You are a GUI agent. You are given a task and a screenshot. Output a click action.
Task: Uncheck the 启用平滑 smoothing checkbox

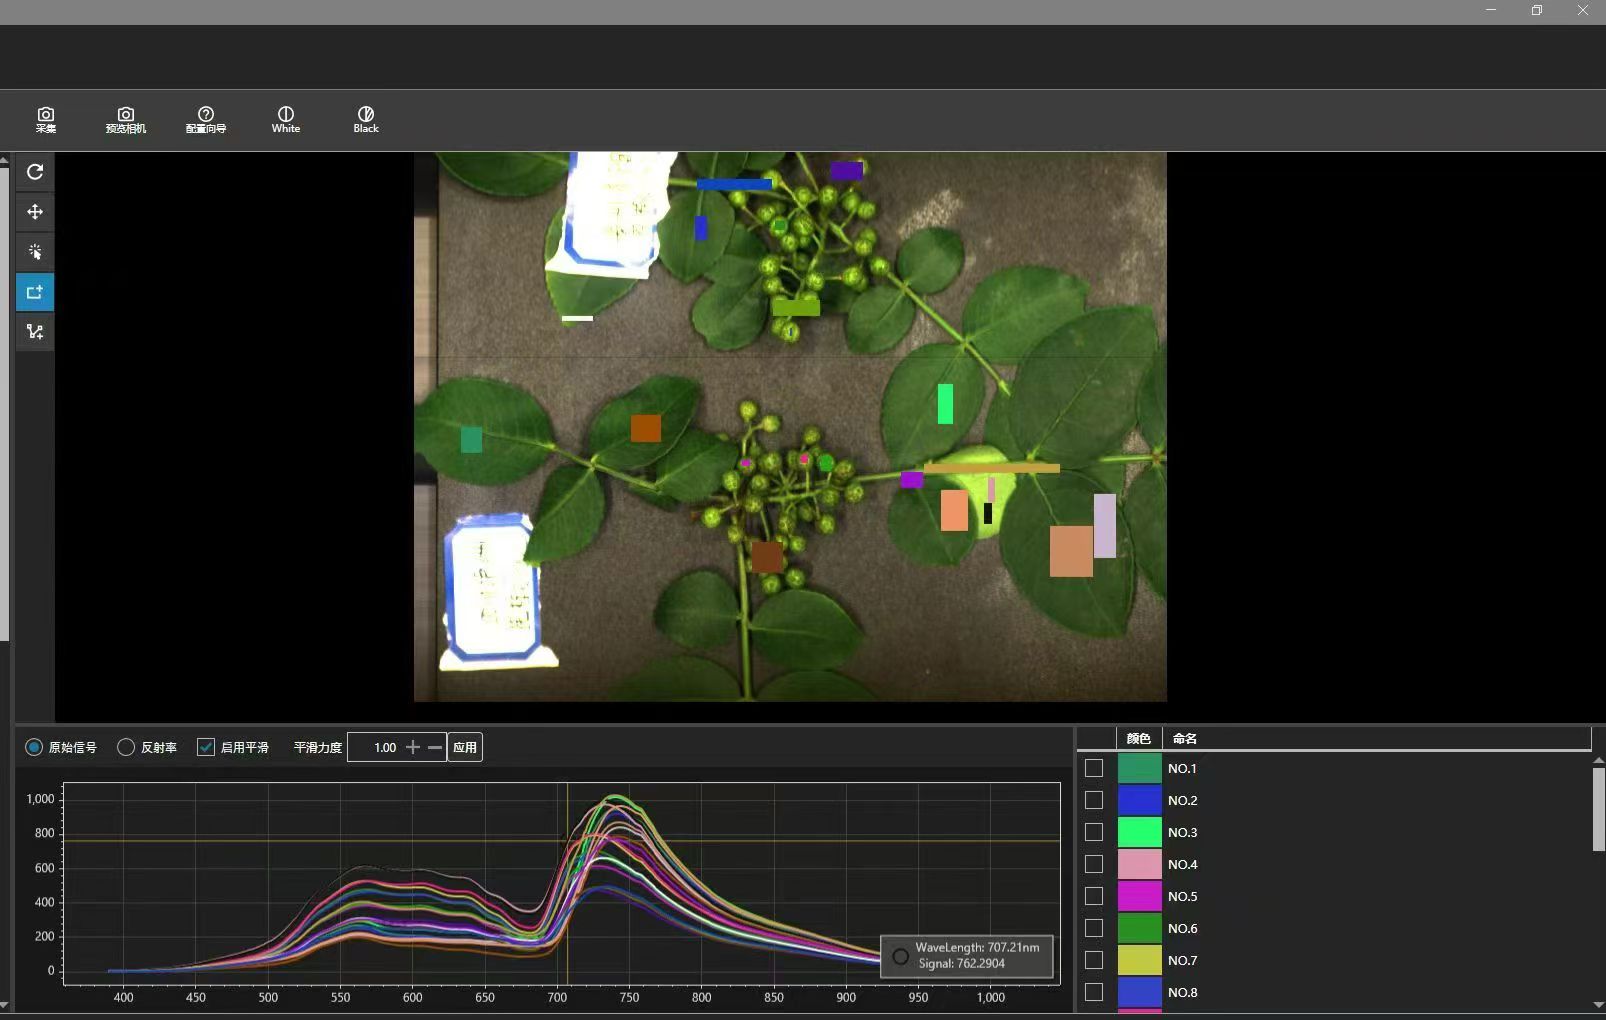point(206,747)
